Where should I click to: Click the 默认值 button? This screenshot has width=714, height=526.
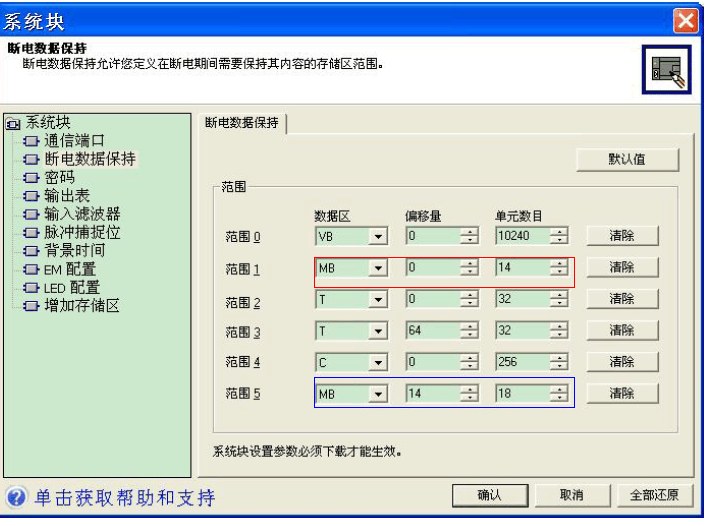tap(627, 159)
